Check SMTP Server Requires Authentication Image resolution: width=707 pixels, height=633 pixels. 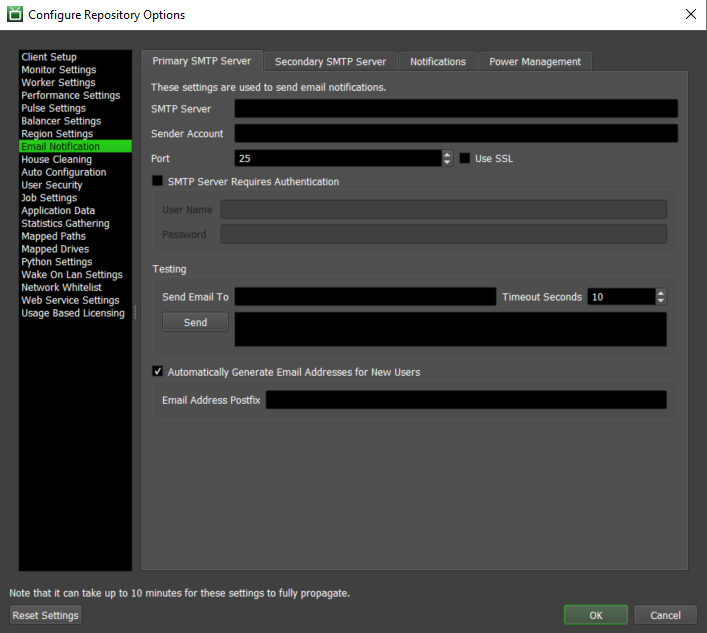click(x=157, y=181)
